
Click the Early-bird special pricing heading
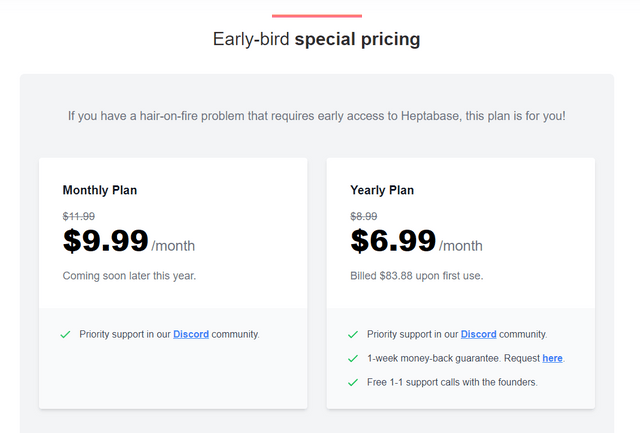pyautogui.click(x=317, y=39)
